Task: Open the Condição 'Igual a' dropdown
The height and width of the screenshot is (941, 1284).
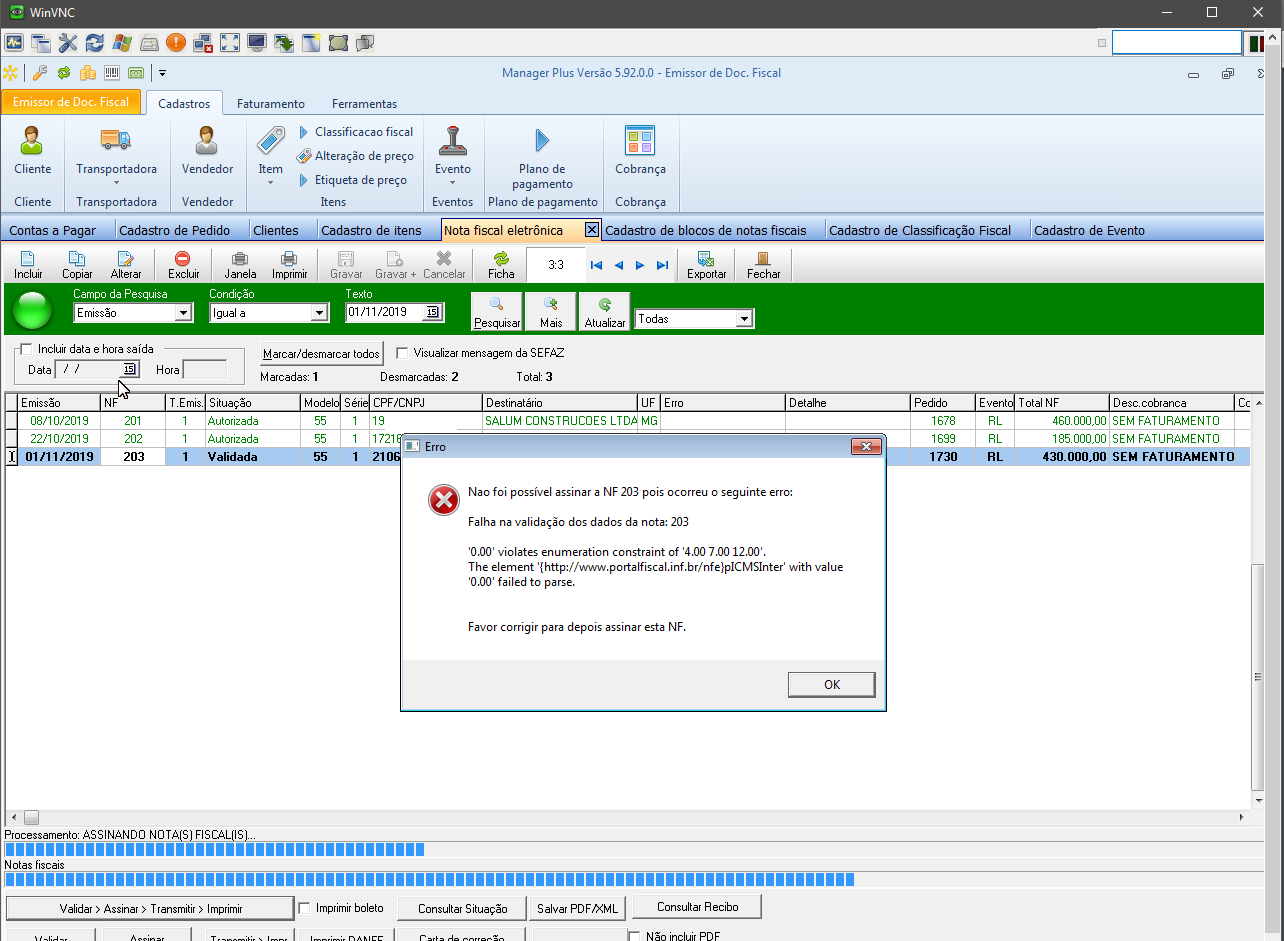Action: coord(319,313)
